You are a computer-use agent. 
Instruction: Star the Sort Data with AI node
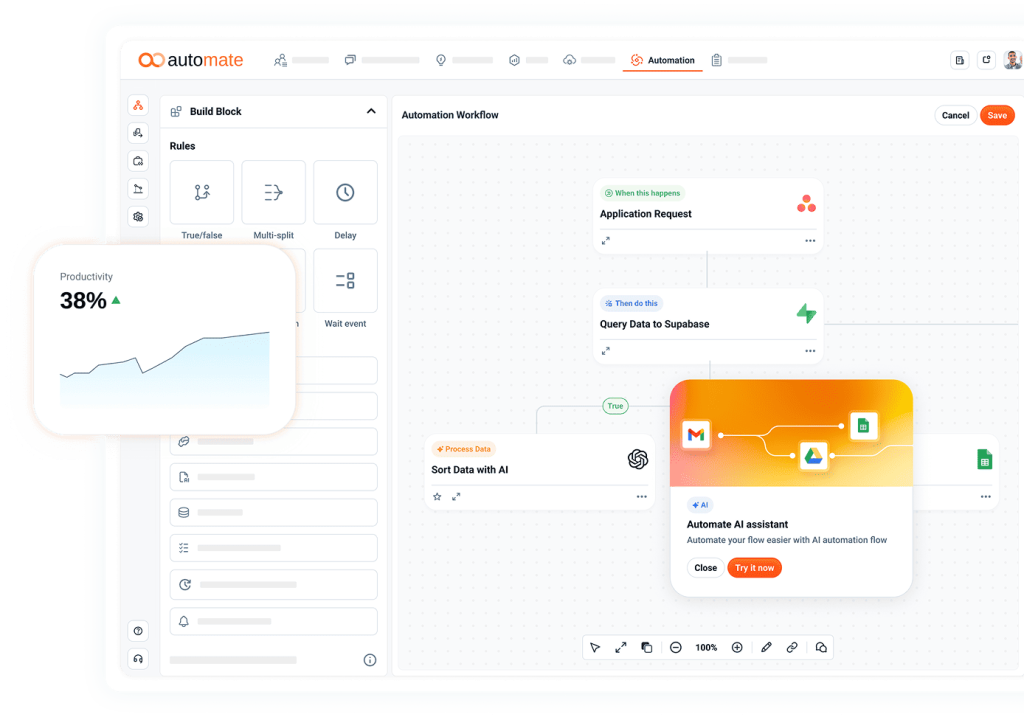coord(437,497)
